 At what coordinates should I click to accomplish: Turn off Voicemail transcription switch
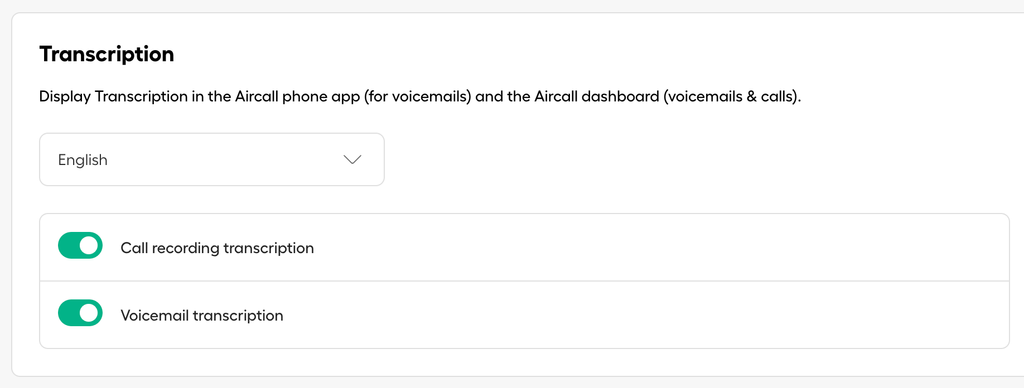pyautogui.click(x=80, y=313)
